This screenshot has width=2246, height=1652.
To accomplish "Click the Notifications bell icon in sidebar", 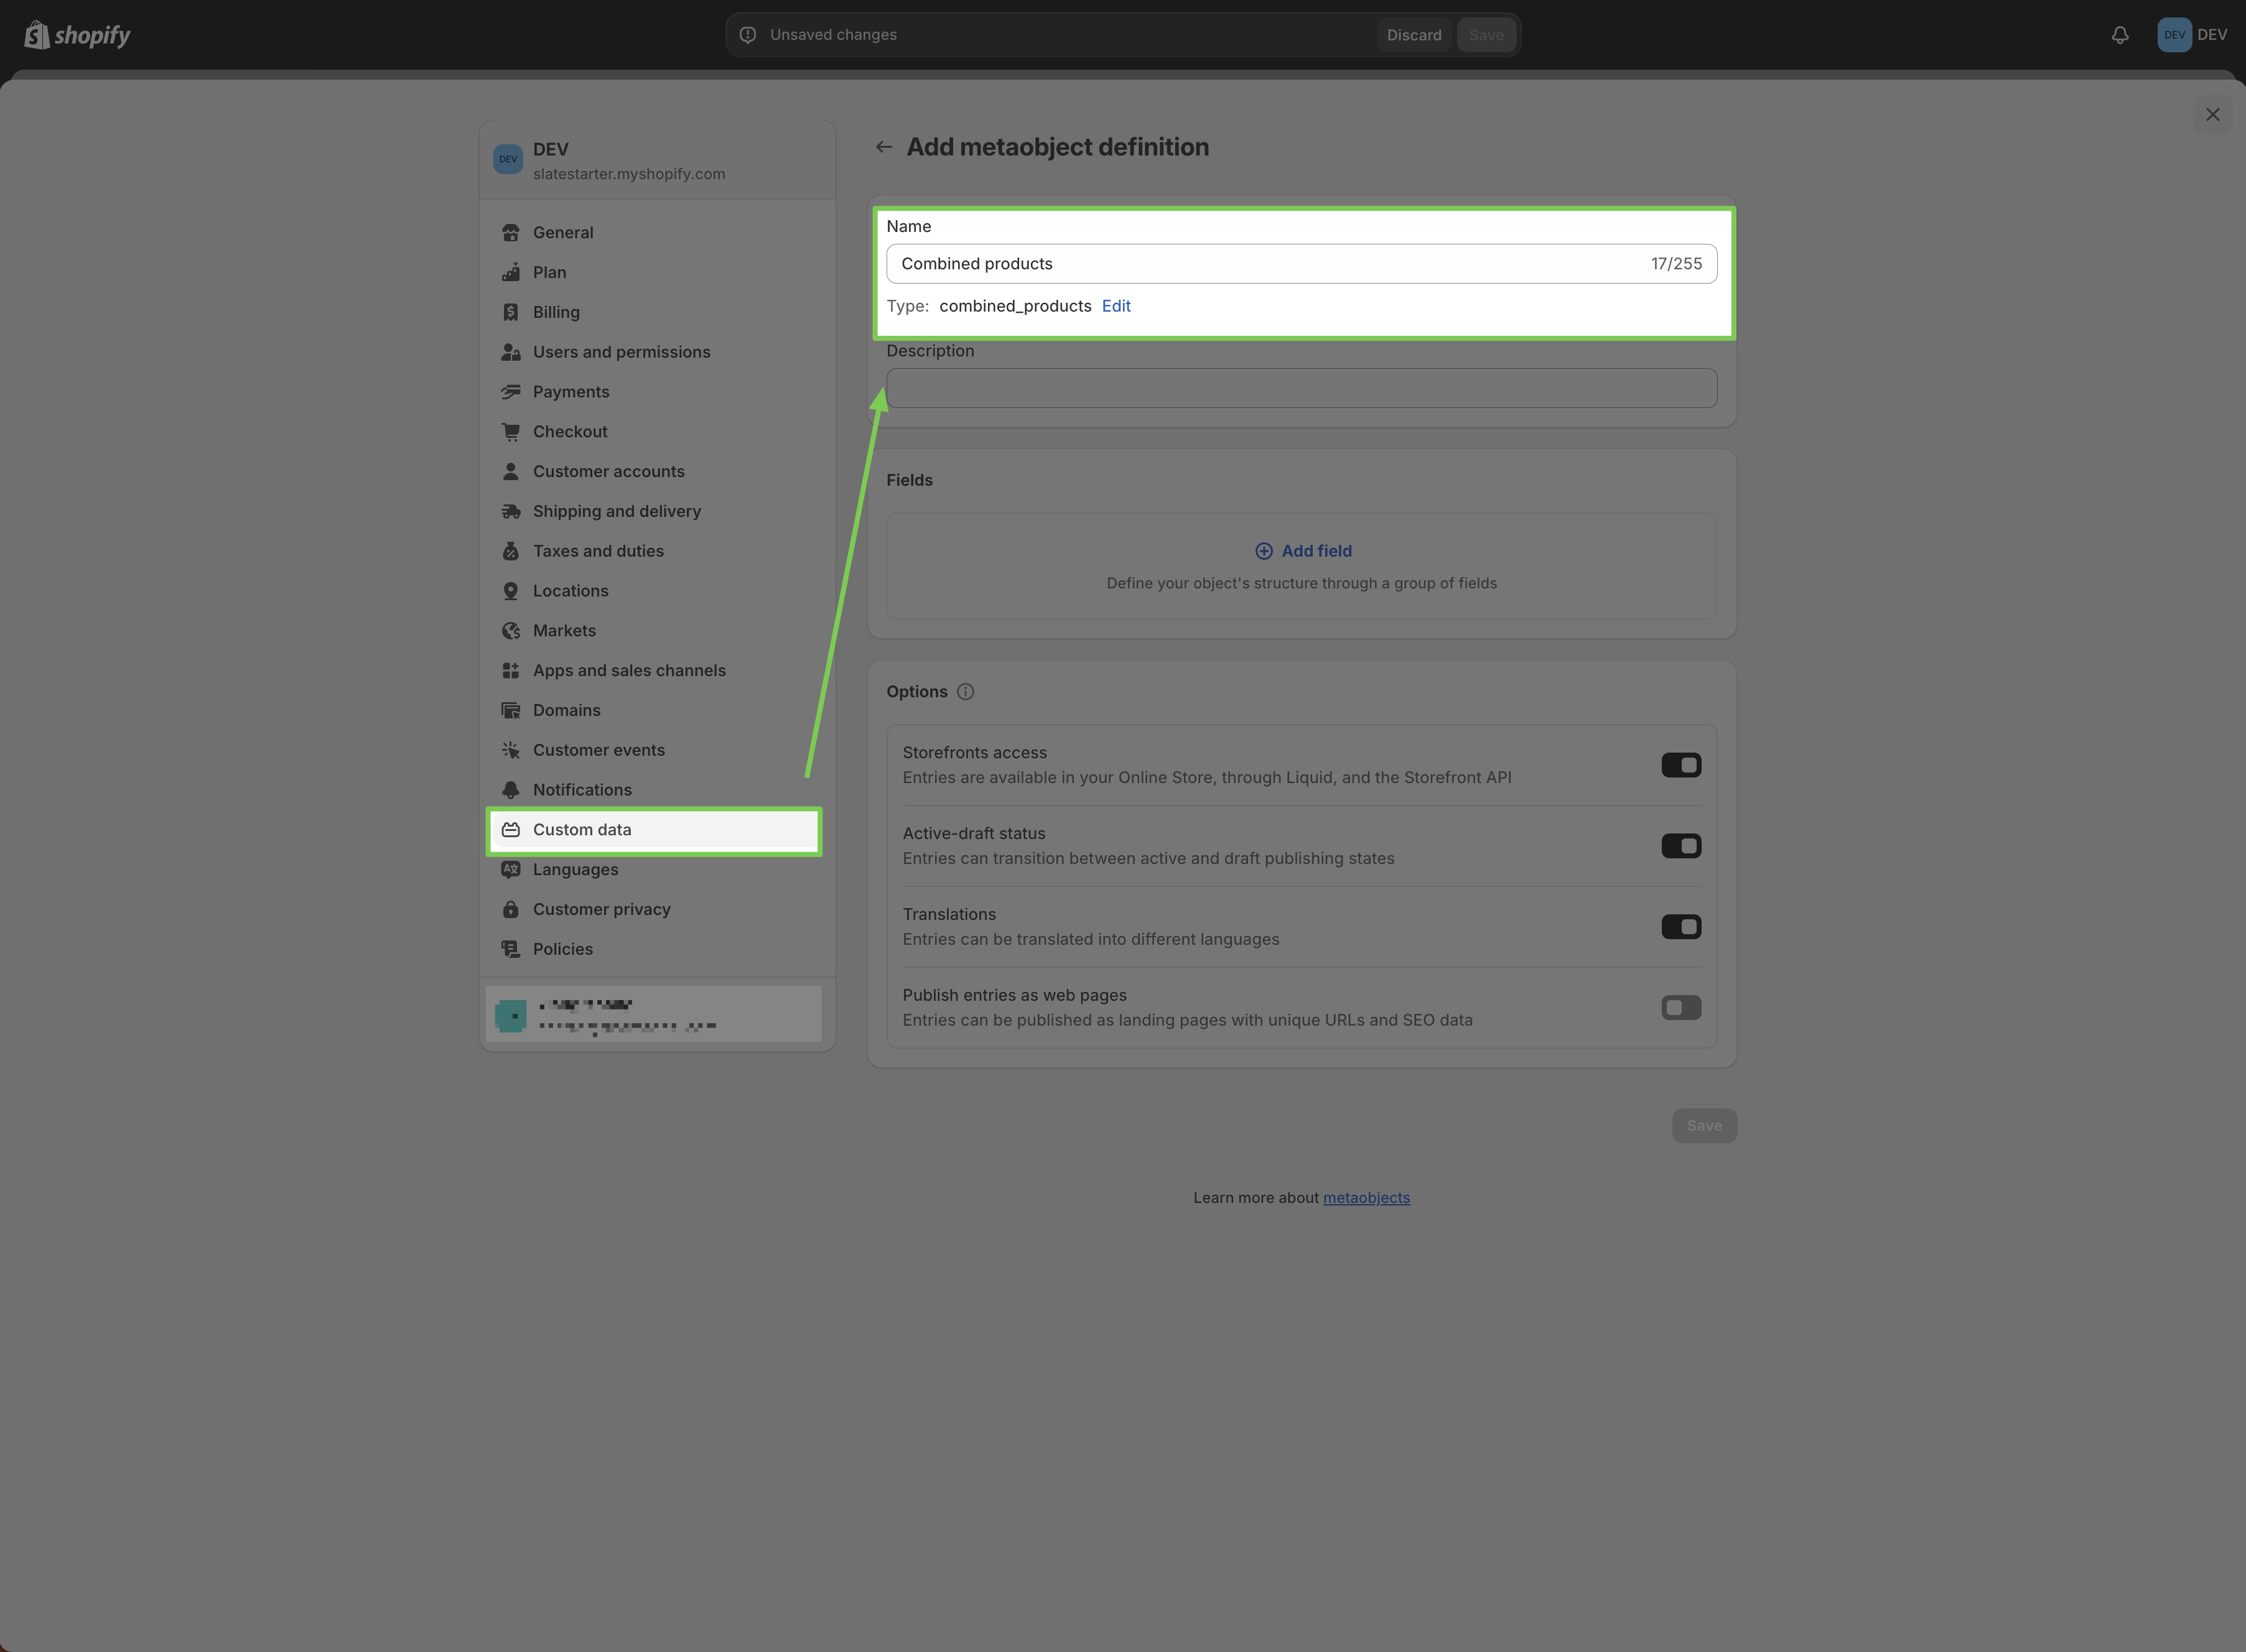I will point(511,790).
